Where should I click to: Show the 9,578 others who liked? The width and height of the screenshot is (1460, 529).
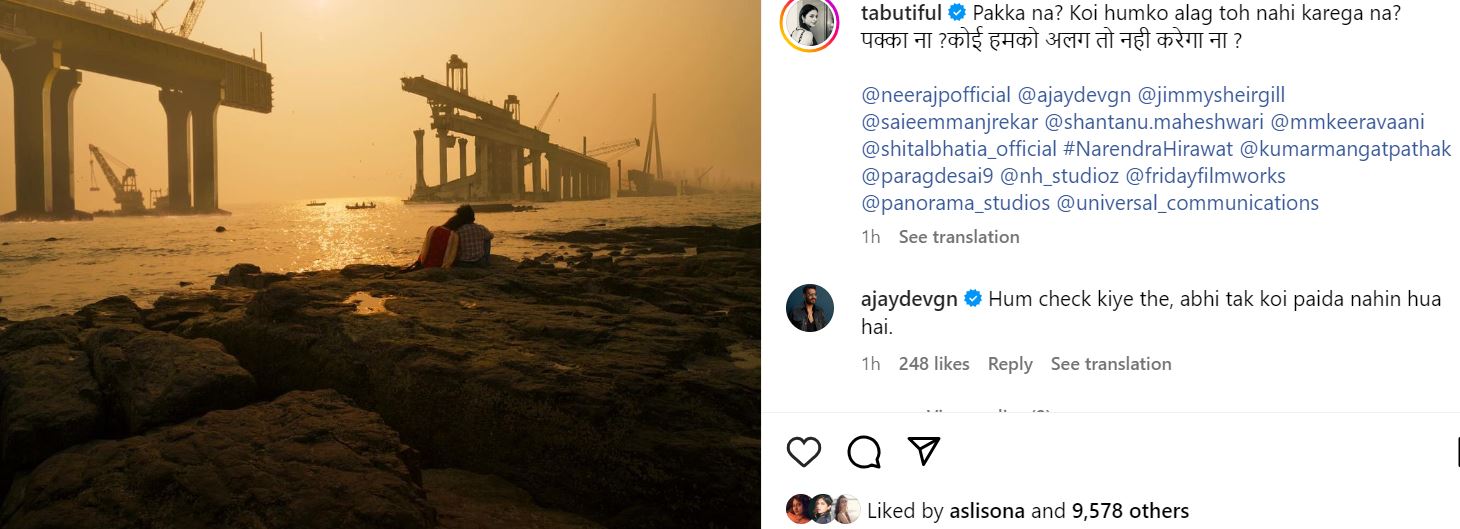tap(1130, 511)
